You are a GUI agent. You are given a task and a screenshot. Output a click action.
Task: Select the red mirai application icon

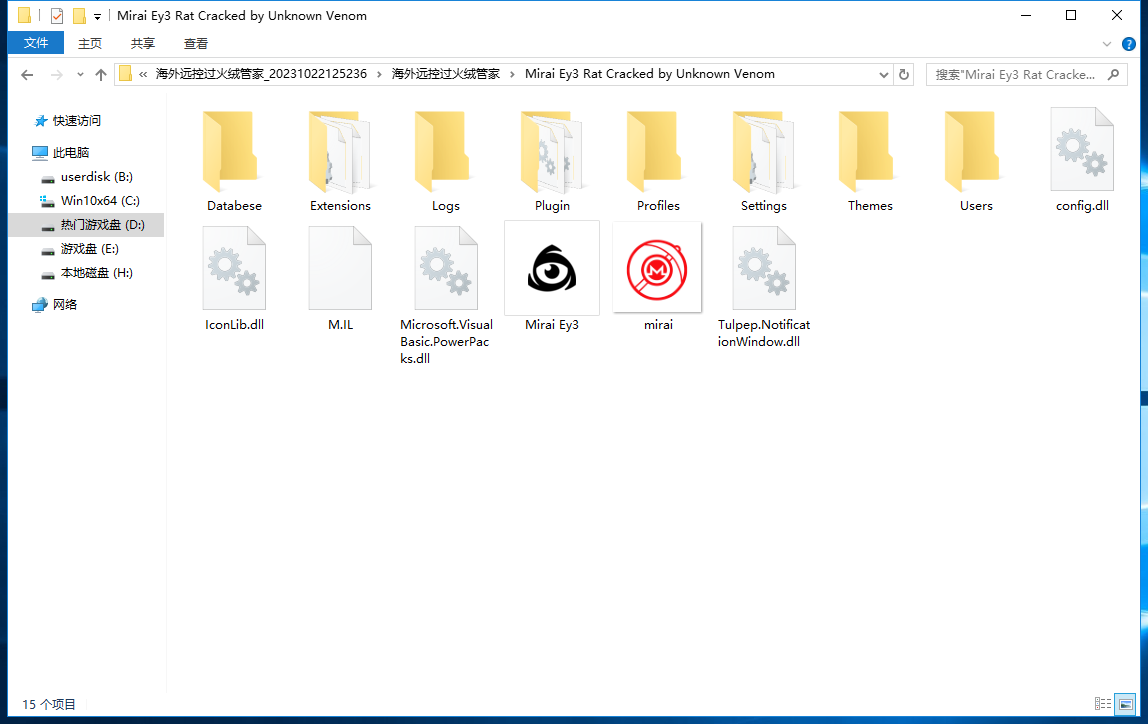point(657,268)
